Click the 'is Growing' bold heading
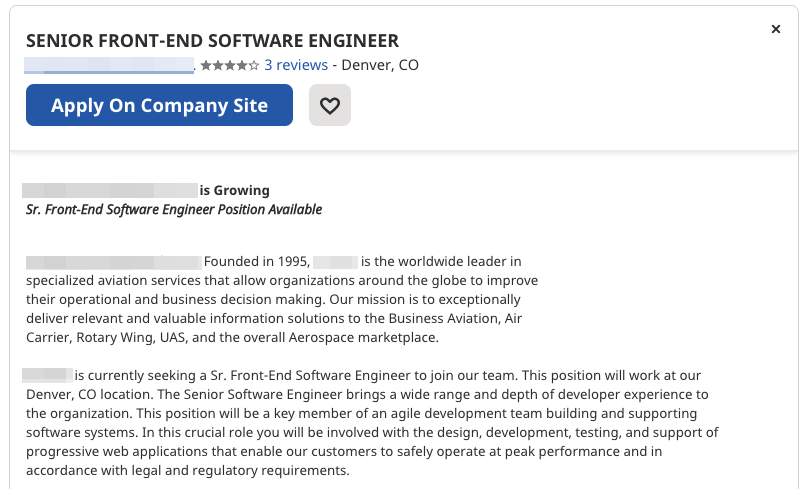This screenshot has width=810, height=489. click(235, 191)
